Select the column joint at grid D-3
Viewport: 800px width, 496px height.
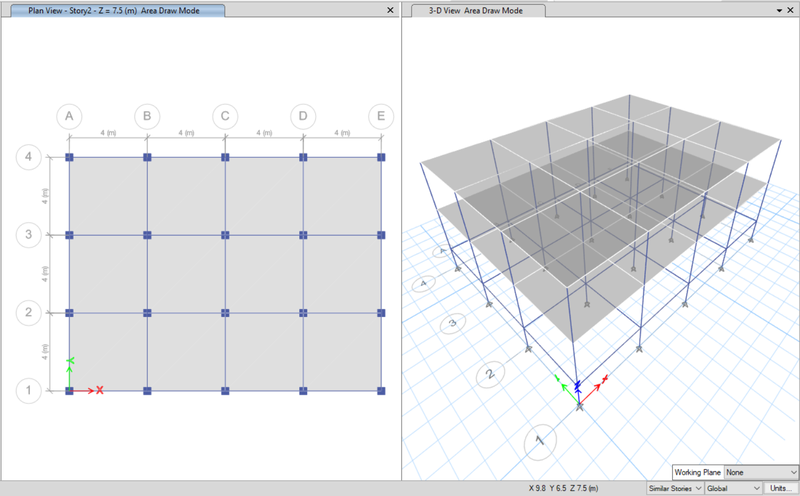303,235
